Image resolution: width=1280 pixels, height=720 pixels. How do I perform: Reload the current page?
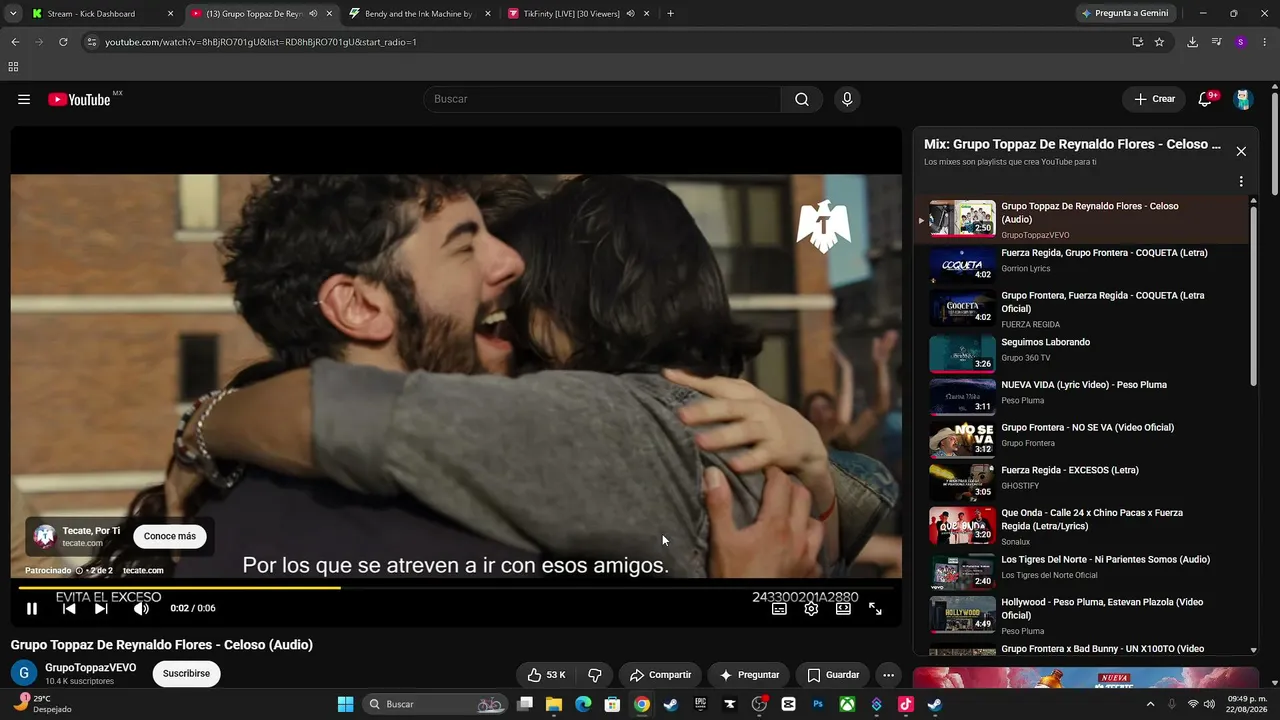pos(63,42)
